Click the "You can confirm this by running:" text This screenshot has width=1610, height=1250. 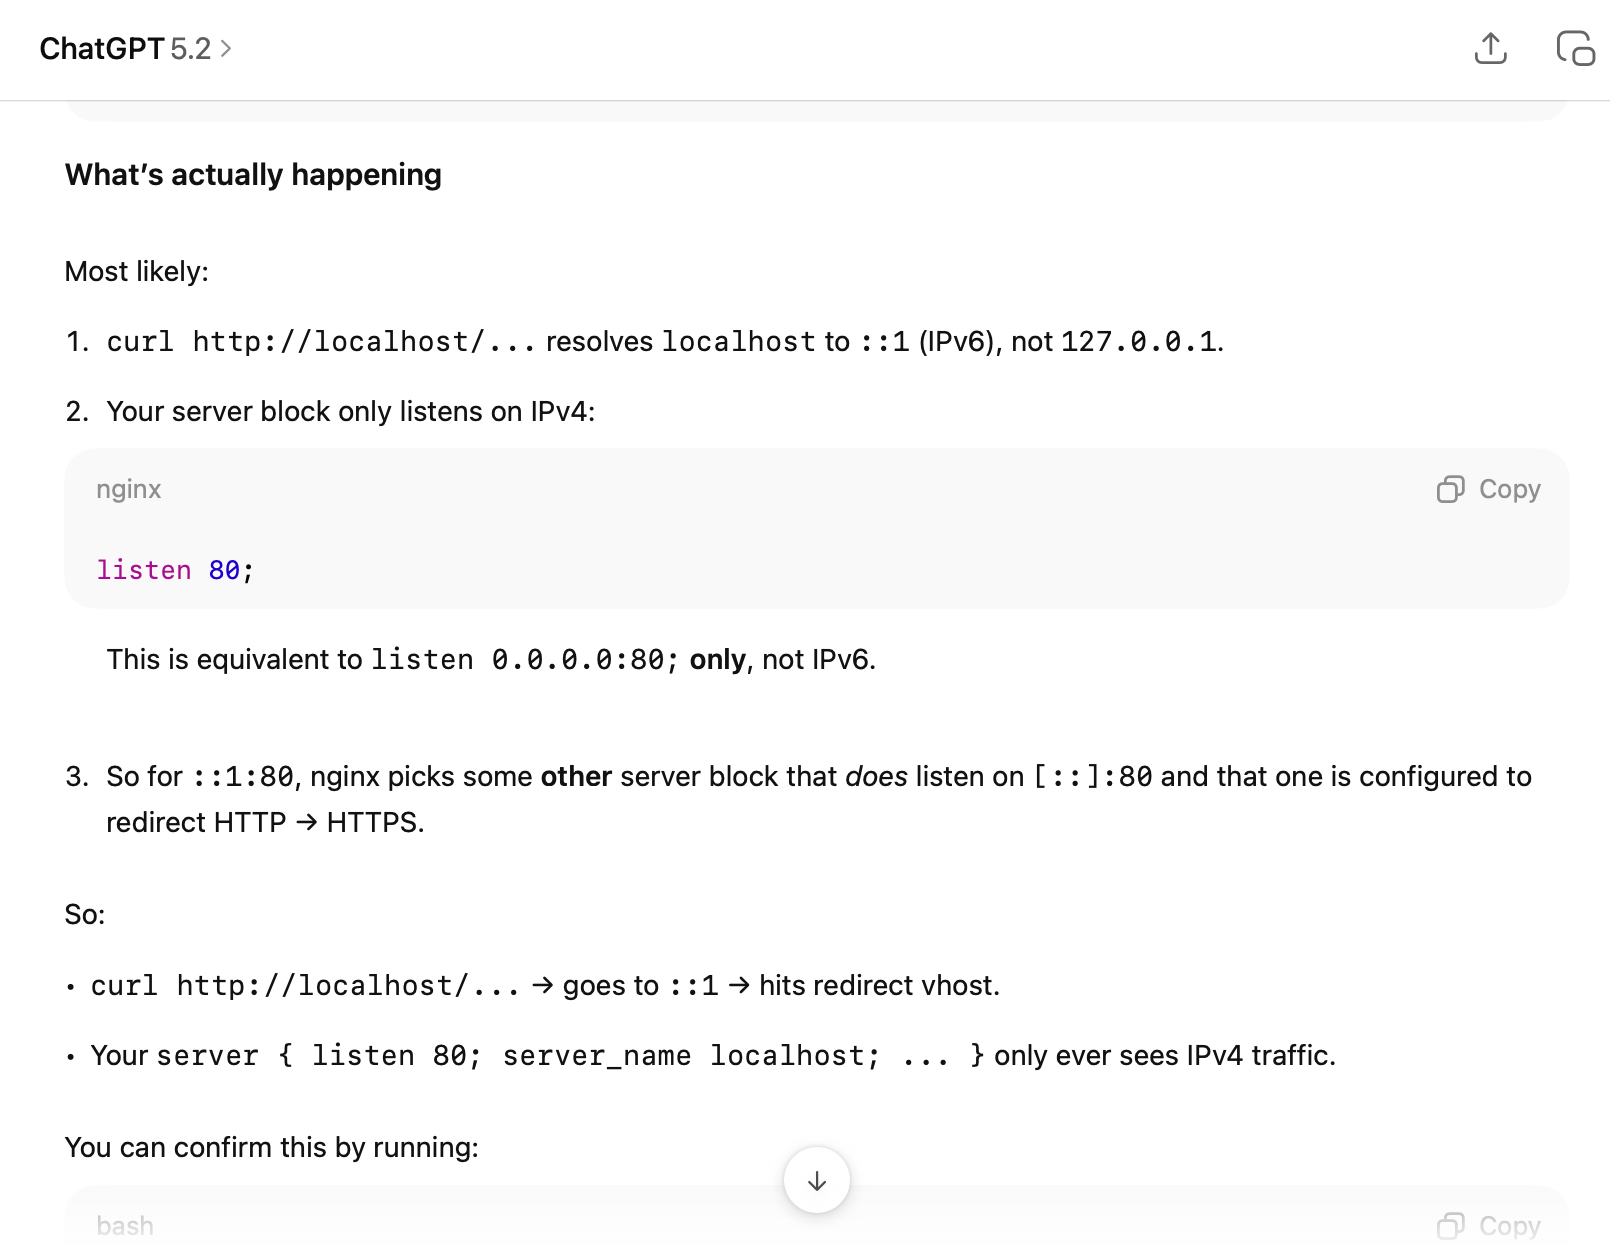click(x=271, y=1147)
